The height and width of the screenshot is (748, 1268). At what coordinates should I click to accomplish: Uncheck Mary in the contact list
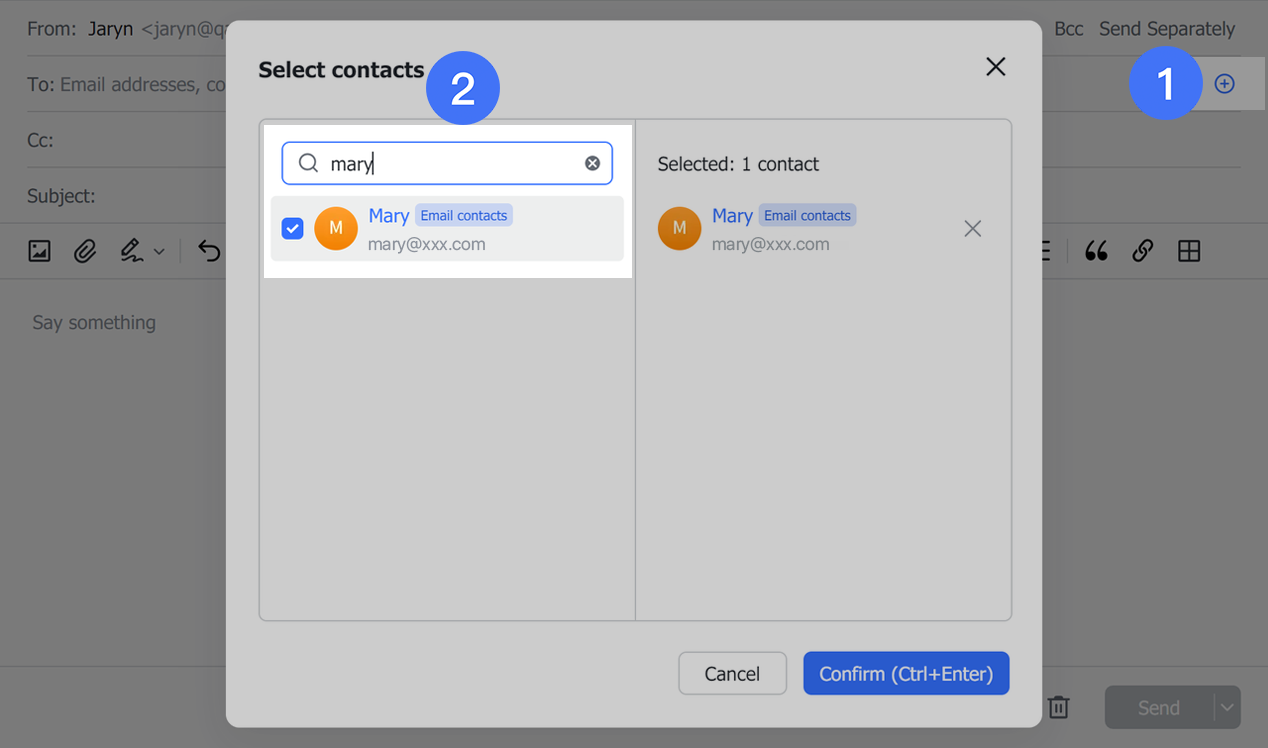point(292,228)
